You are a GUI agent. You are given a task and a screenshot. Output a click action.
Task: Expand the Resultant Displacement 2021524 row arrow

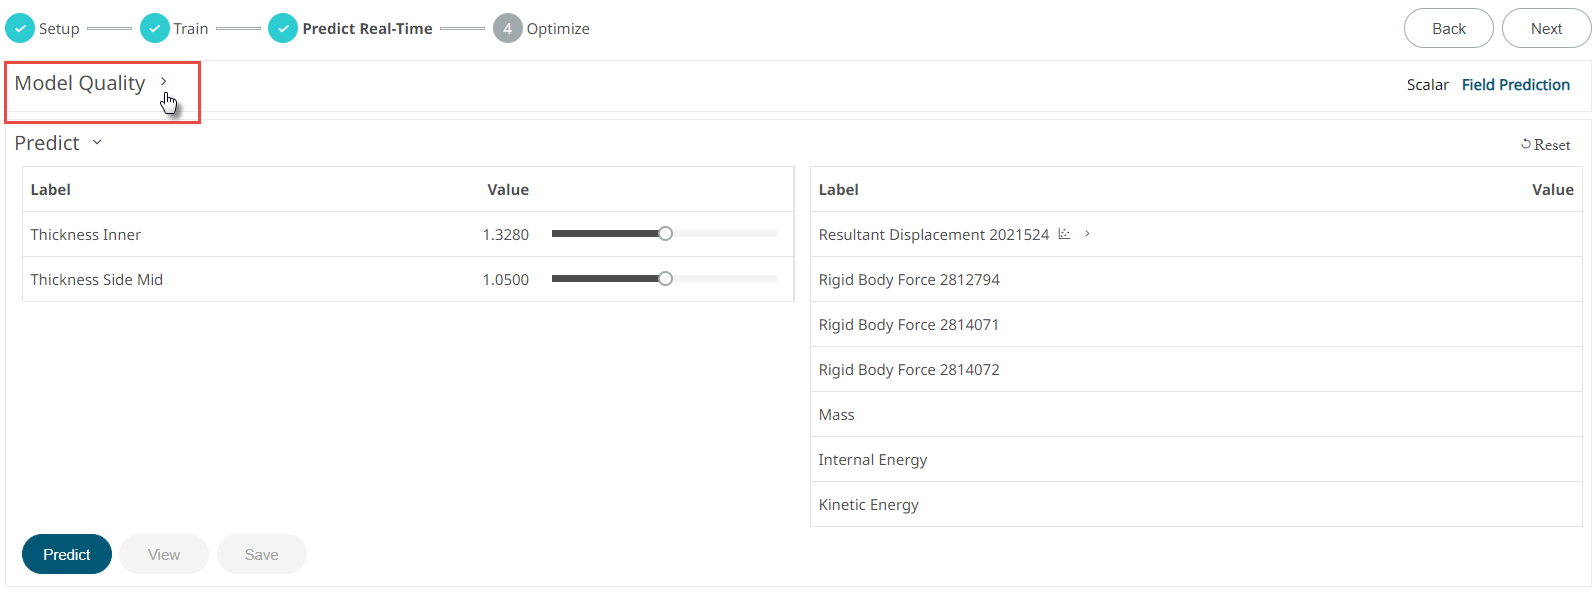tap(1087, 234)
